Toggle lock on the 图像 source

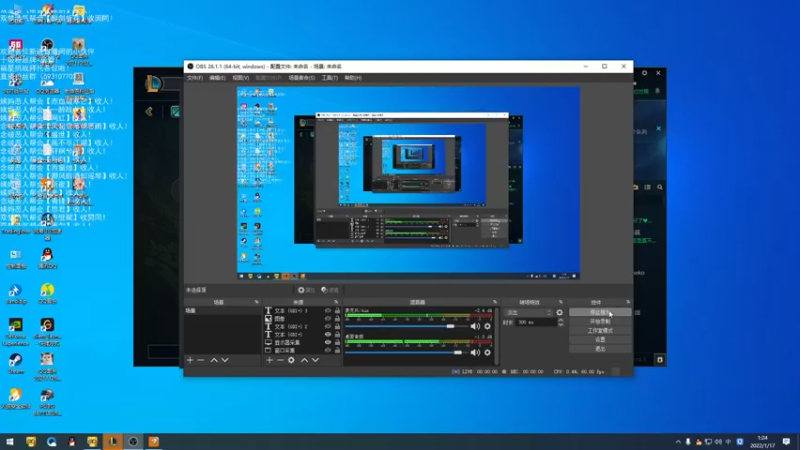tap(337, 318)
